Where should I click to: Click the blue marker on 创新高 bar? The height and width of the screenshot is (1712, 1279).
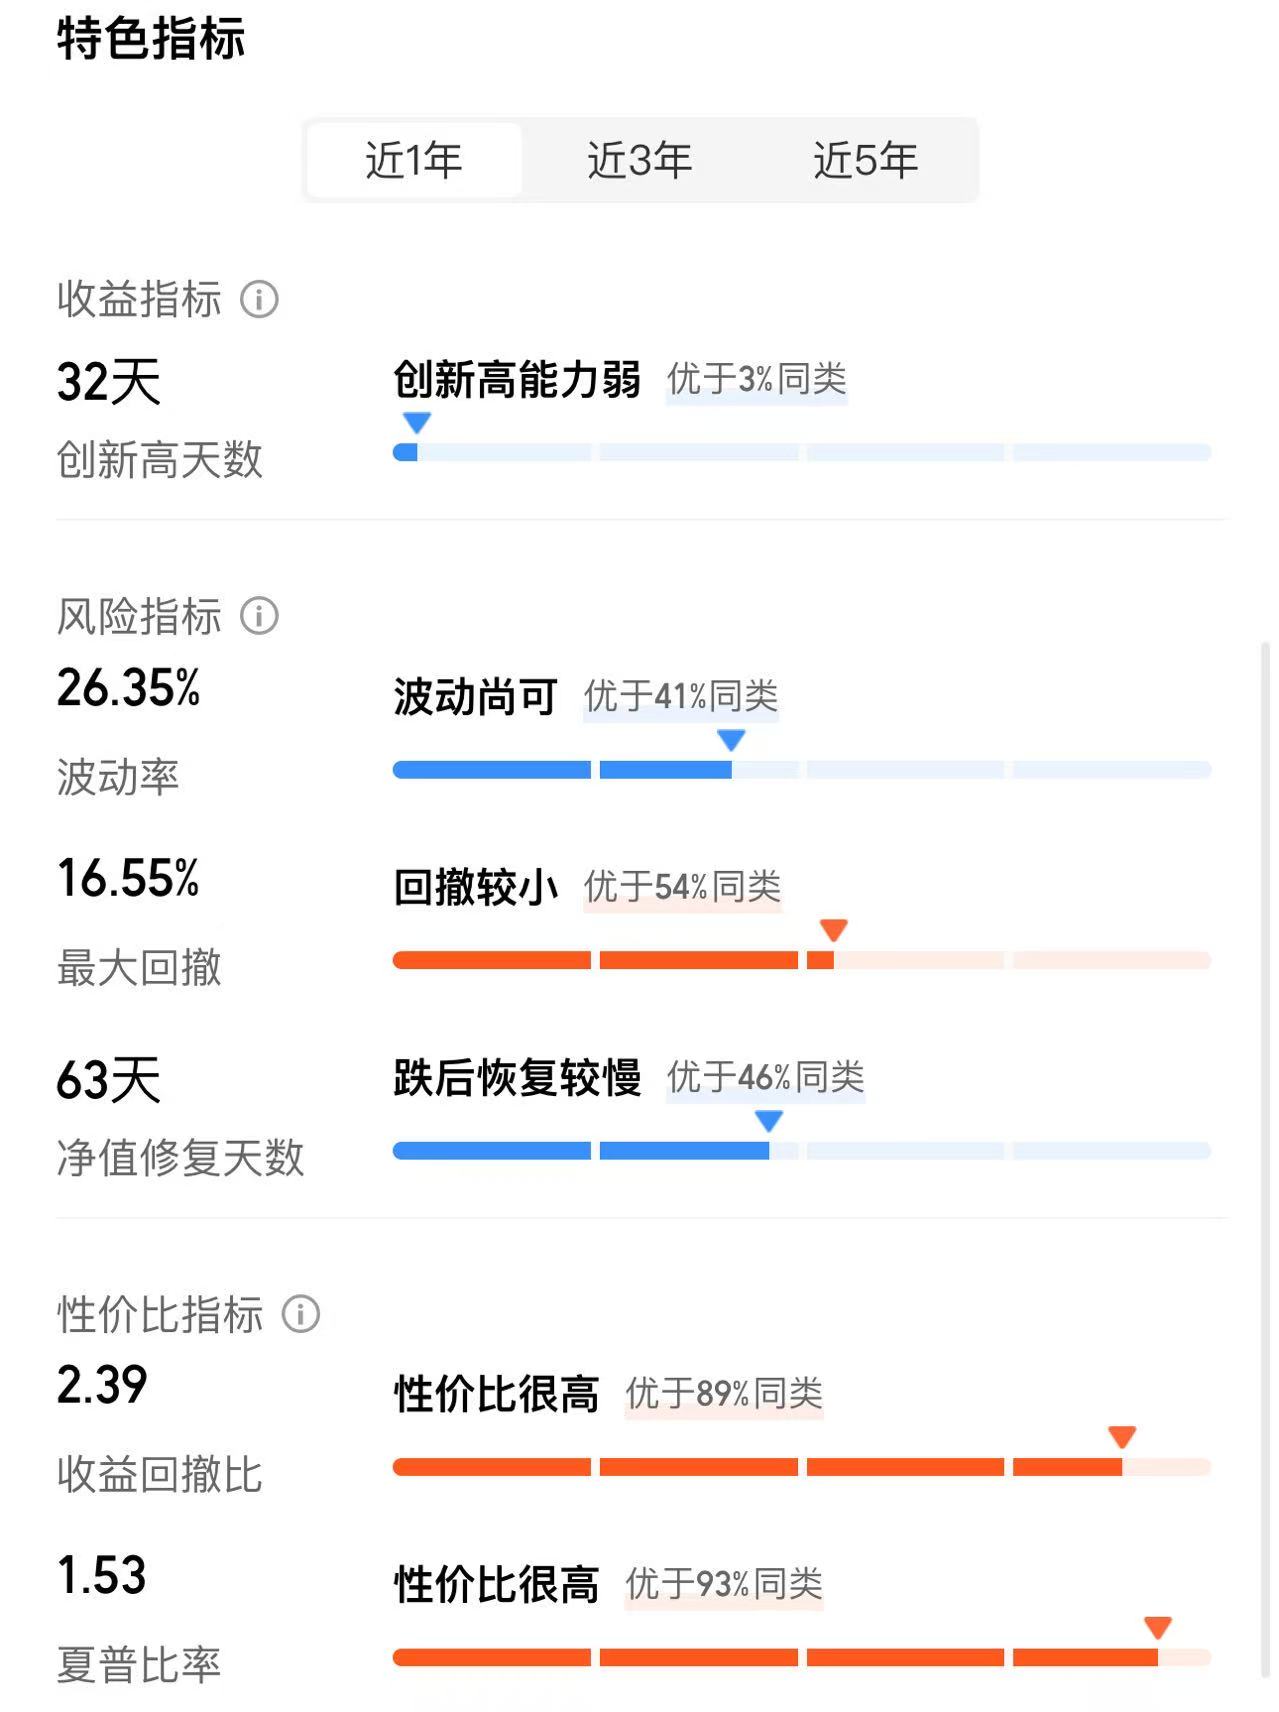(416, 422)
